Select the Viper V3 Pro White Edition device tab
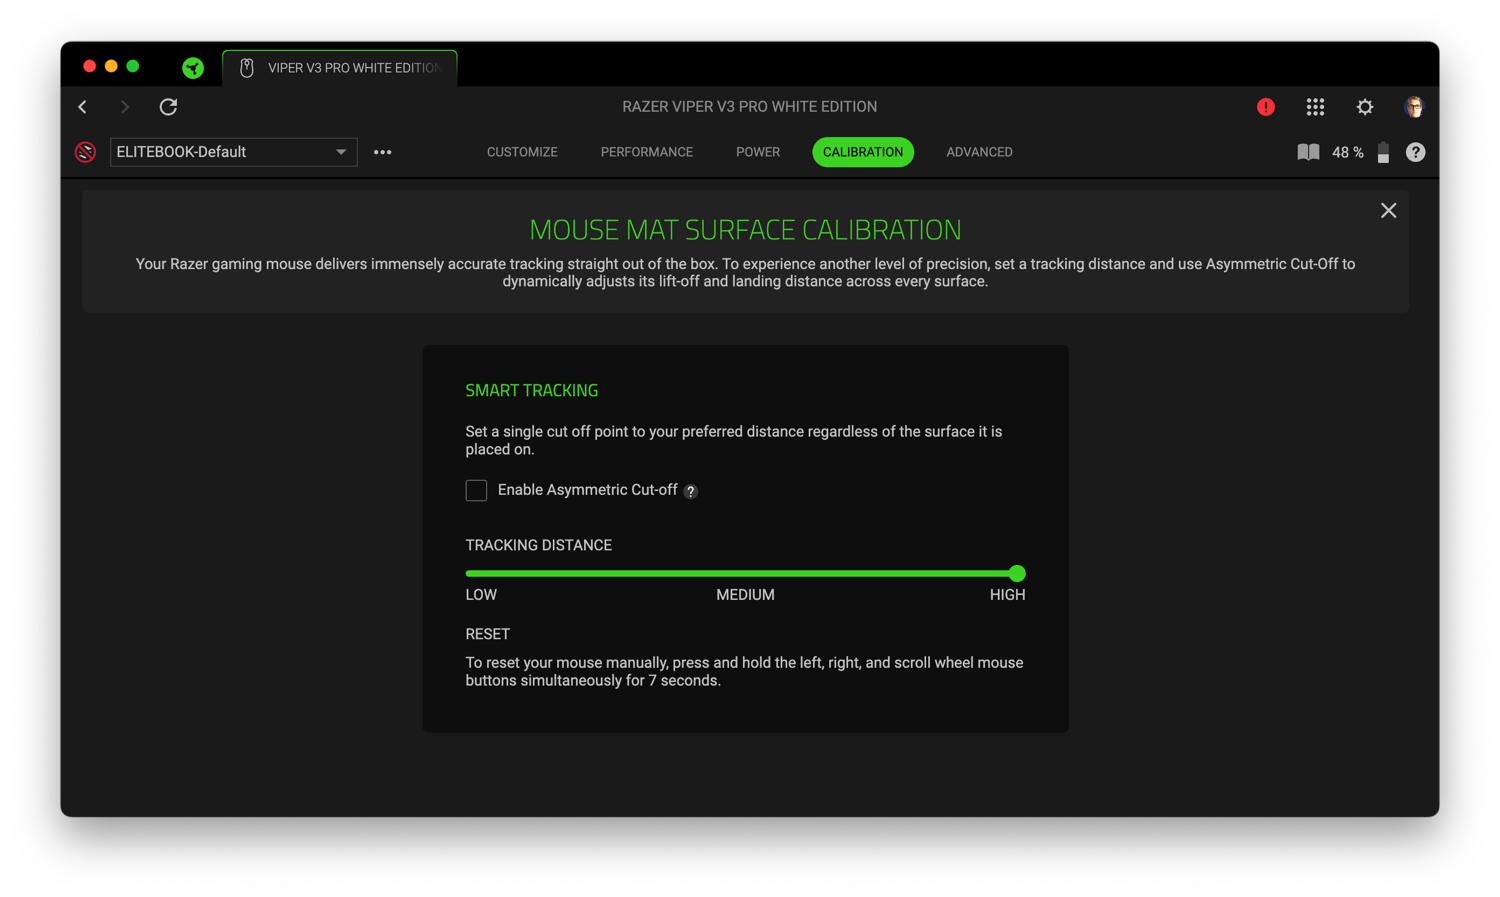The image size is (1500, 897). click(x=340, y=68)
